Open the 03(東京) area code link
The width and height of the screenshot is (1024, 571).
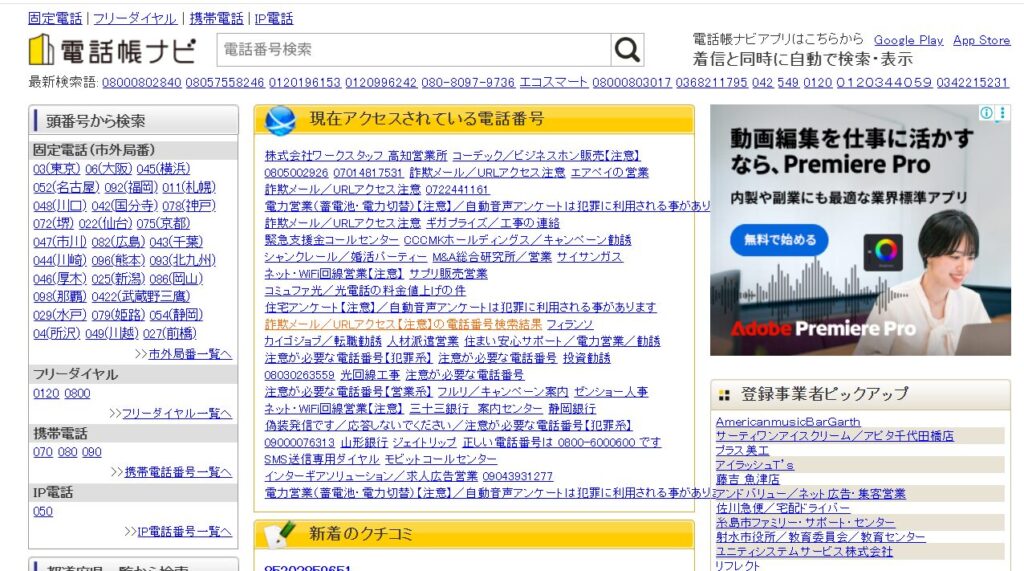(x=56, y=169)
